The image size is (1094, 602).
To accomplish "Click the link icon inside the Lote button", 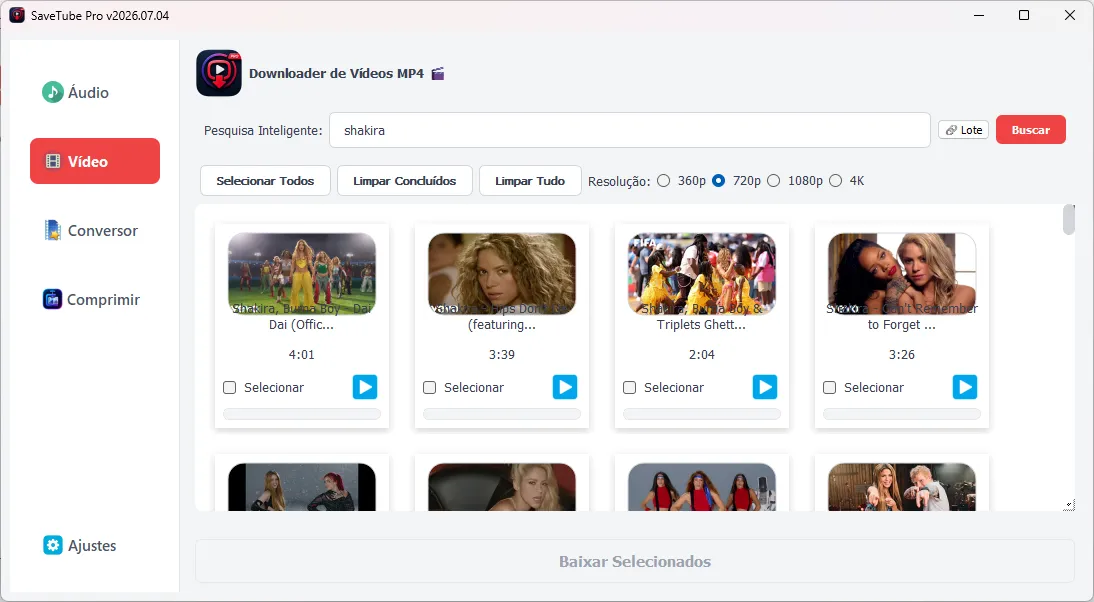I will tap(951, 130).
